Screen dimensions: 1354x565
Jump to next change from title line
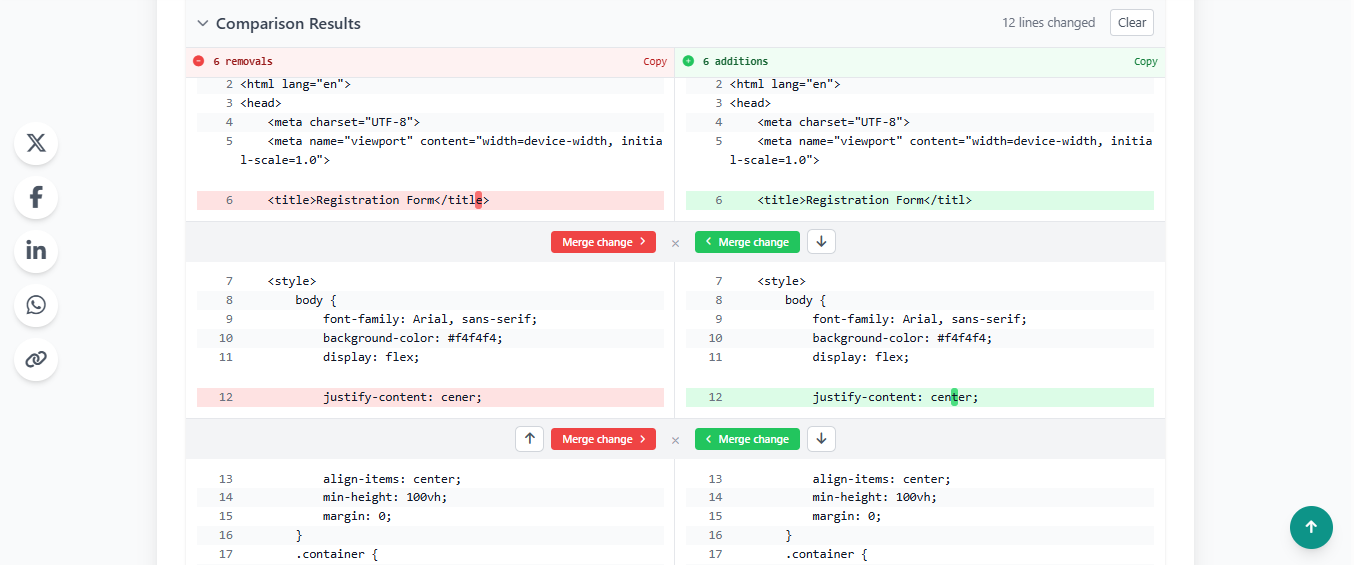click(821, 242)
